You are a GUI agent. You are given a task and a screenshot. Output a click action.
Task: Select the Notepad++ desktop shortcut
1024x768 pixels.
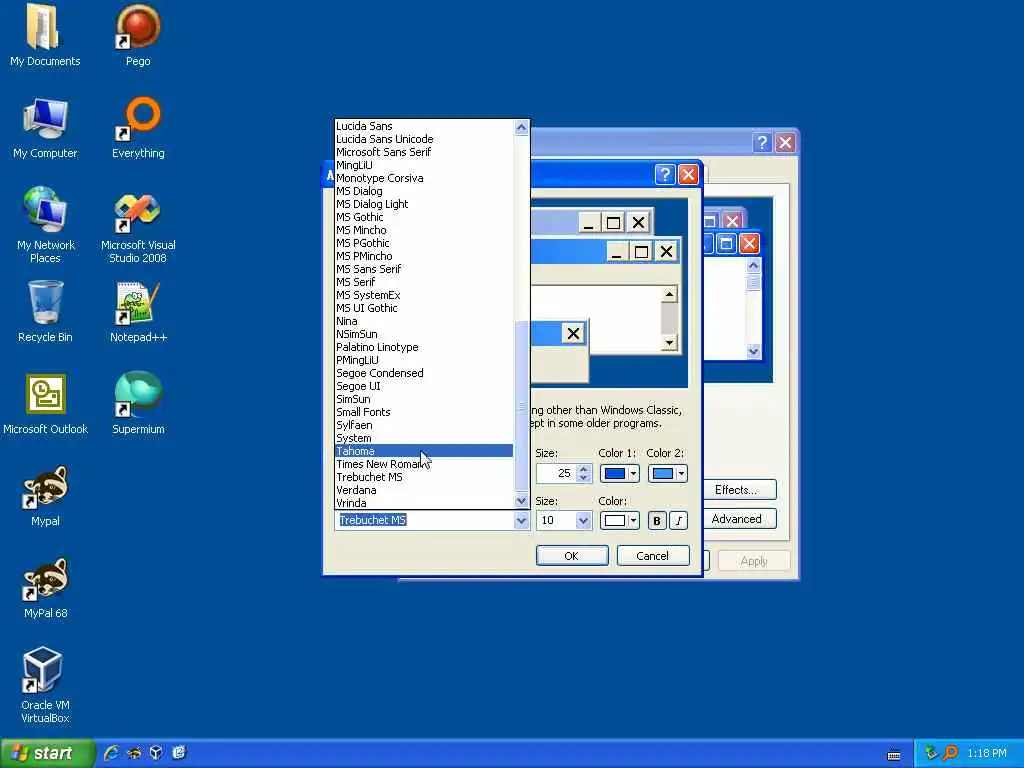tap(138, 312)
